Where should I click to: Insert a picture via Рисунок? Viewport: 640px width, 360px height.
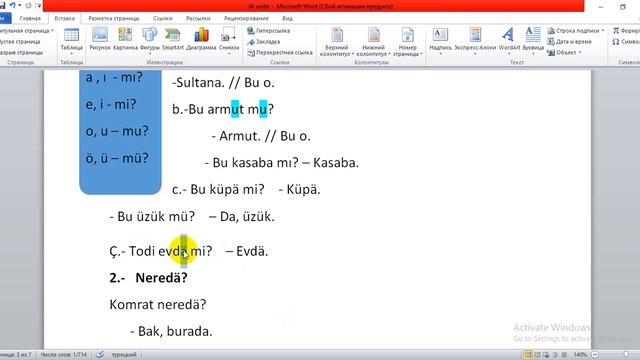(100, 39)
